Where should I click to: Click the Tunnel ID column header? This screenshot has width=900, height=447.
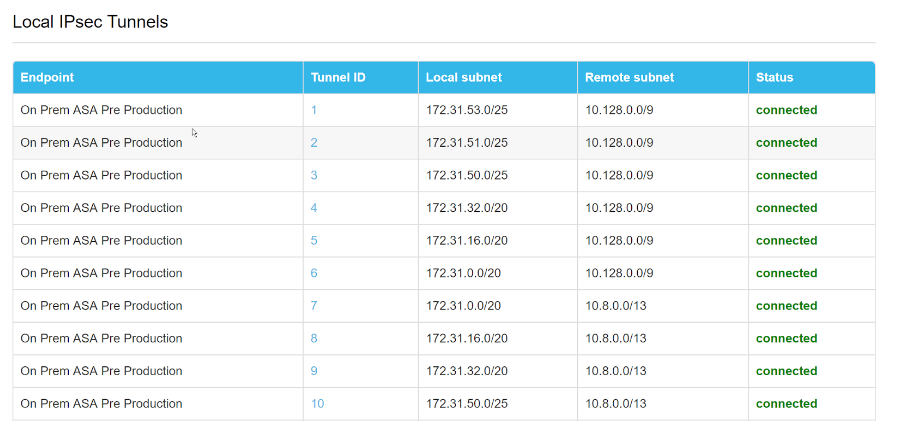click(338, 78)
